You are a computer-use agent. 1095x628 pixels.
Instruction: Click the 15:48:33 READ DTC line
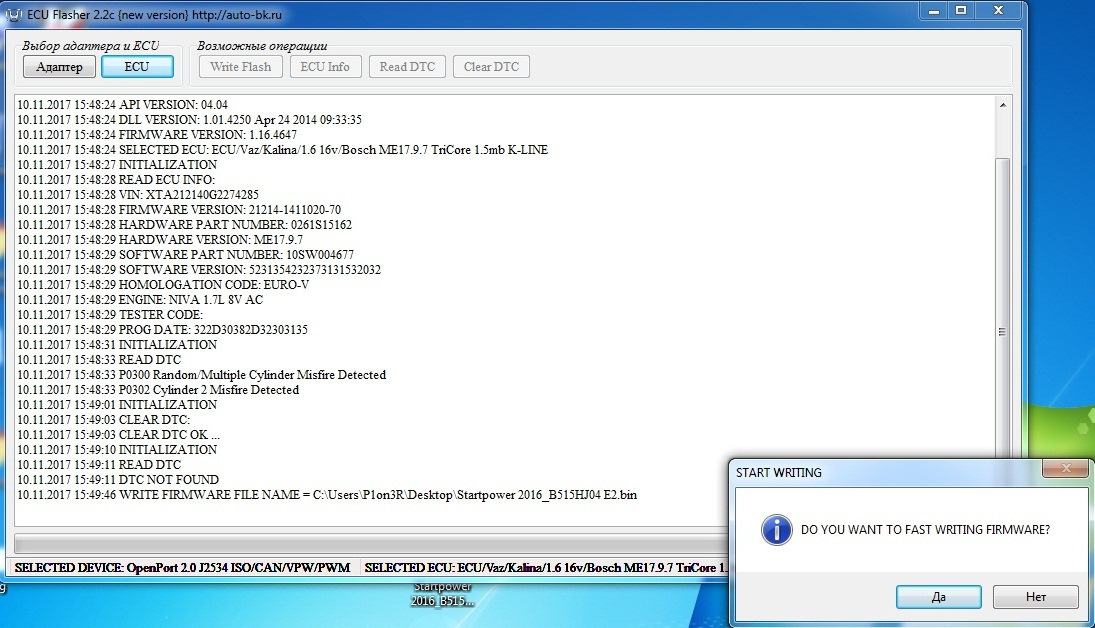tap(98, 360)
